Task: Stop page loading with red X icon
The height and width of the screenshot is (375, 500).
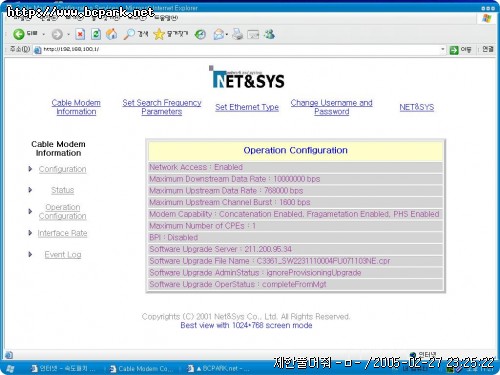Action: click(80, 34)
